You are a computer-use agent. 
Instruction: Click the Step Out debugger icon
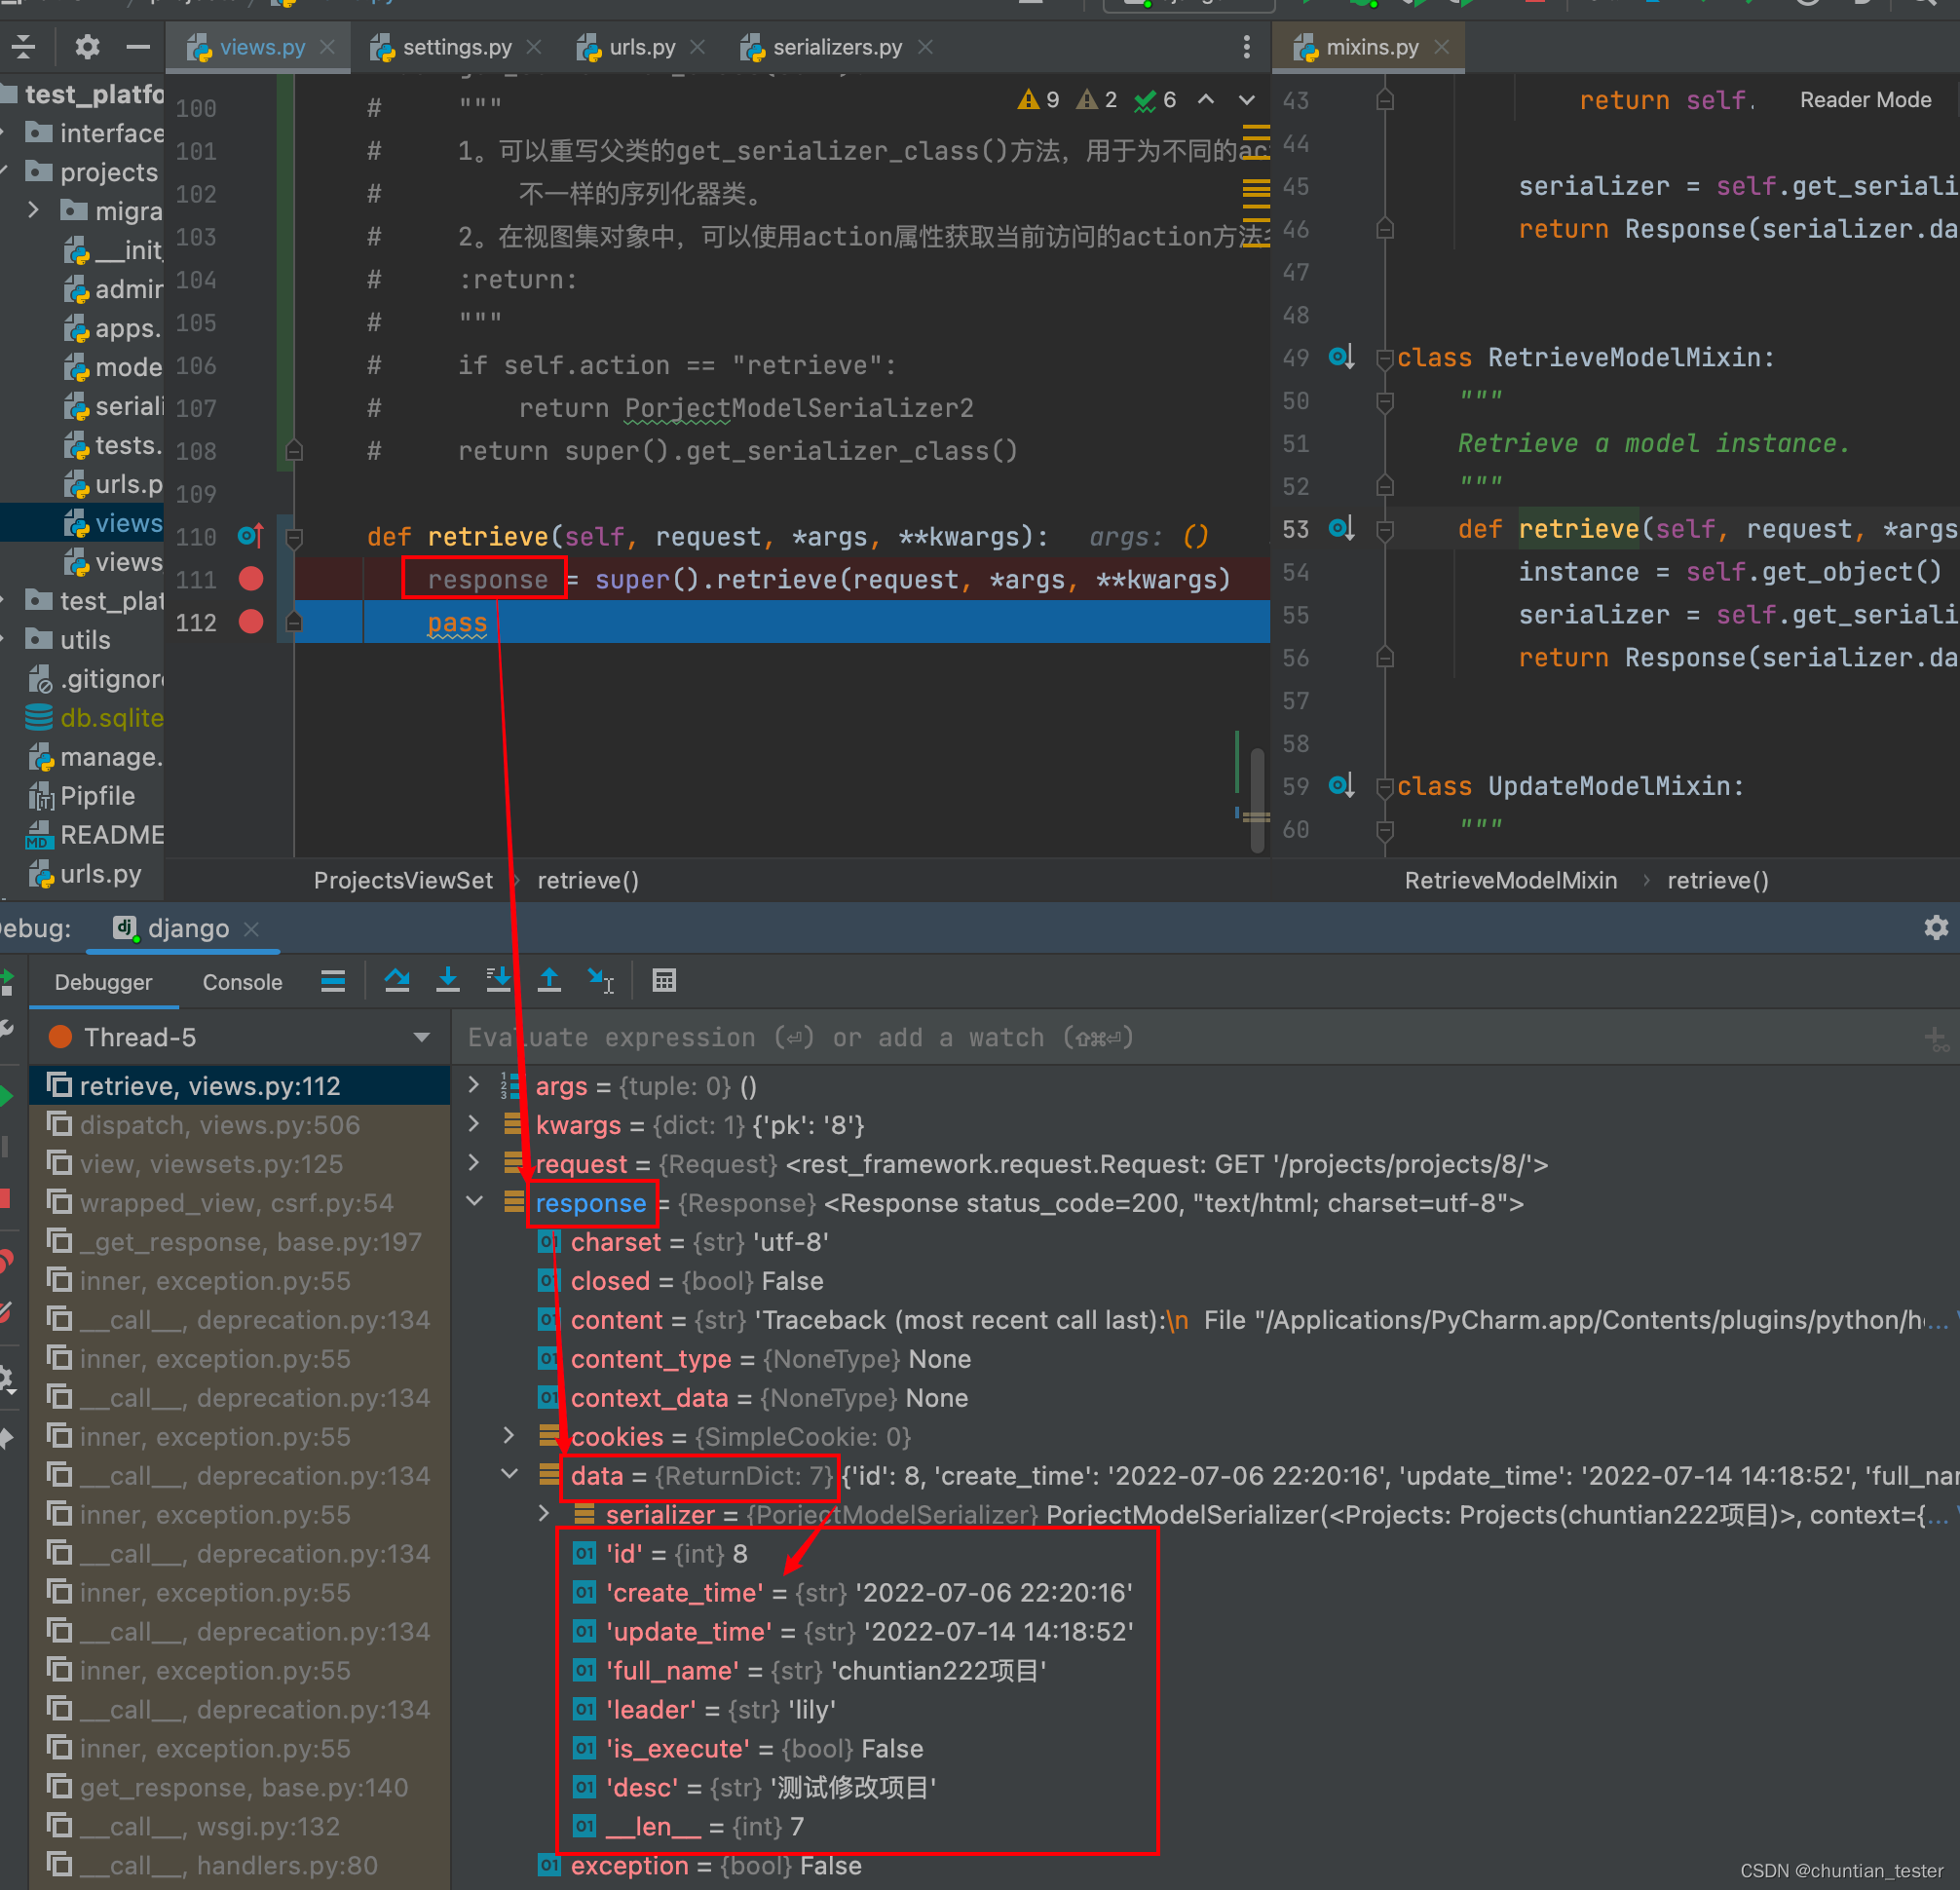[549, 981]
